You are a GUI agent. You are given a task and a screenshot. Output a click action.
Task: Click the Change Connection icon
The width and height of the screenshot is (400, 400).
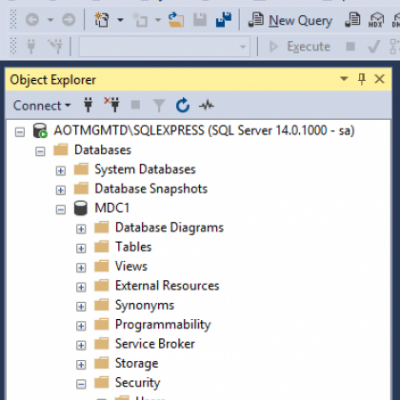click(x=55, y=46)
